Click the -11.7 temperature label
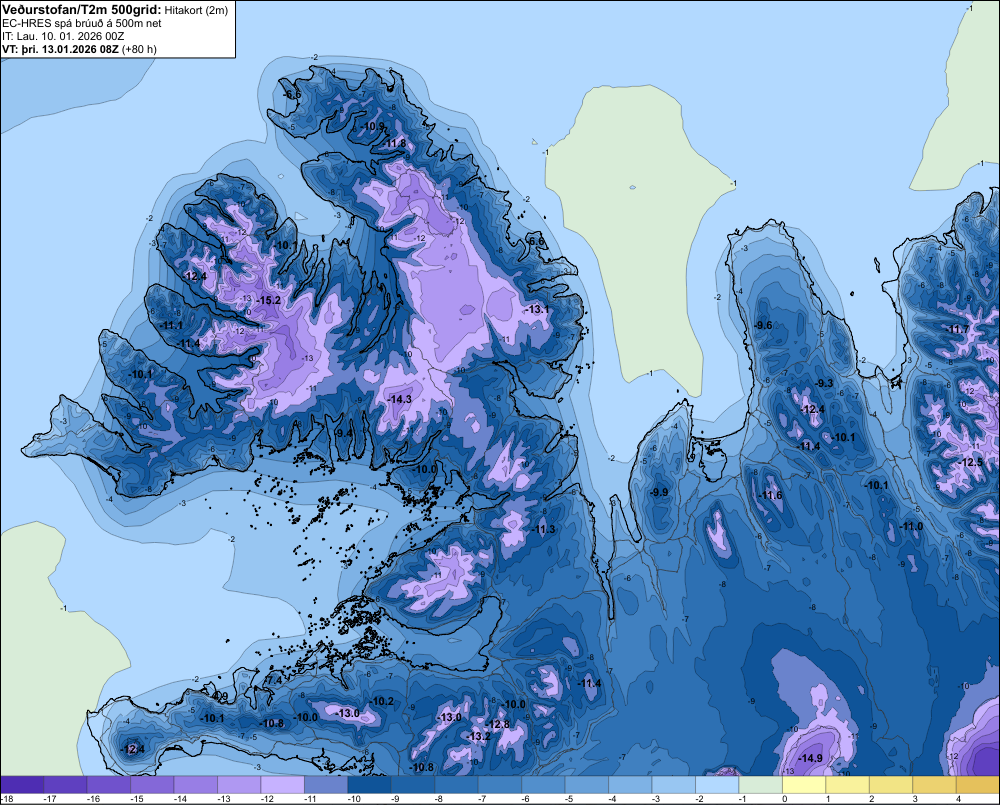 click(x=959, y=330)
